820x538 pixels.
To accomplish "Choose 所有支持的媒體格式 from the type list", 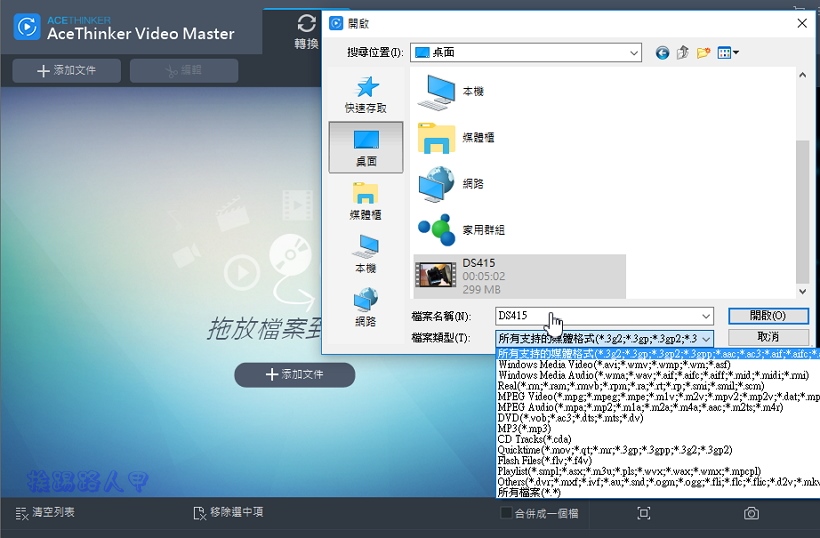I will tap(658, 354).
